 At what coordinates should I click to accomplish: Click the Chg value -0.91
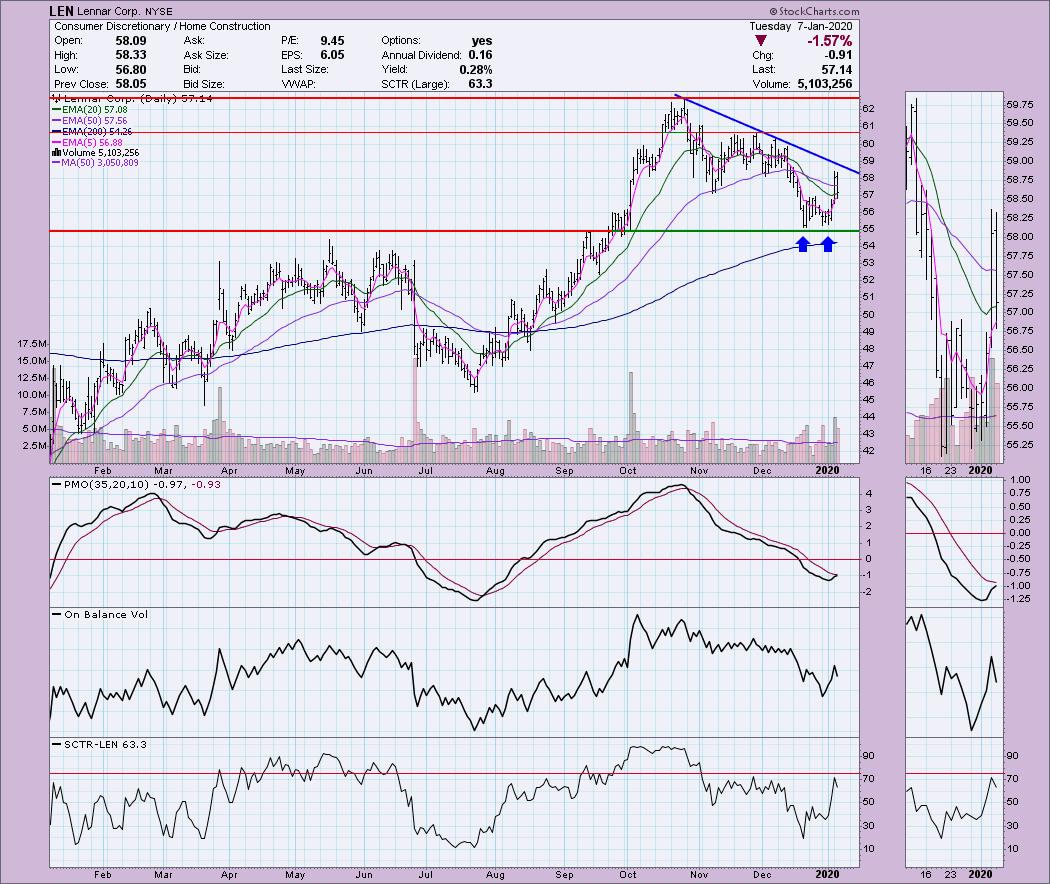838,55
